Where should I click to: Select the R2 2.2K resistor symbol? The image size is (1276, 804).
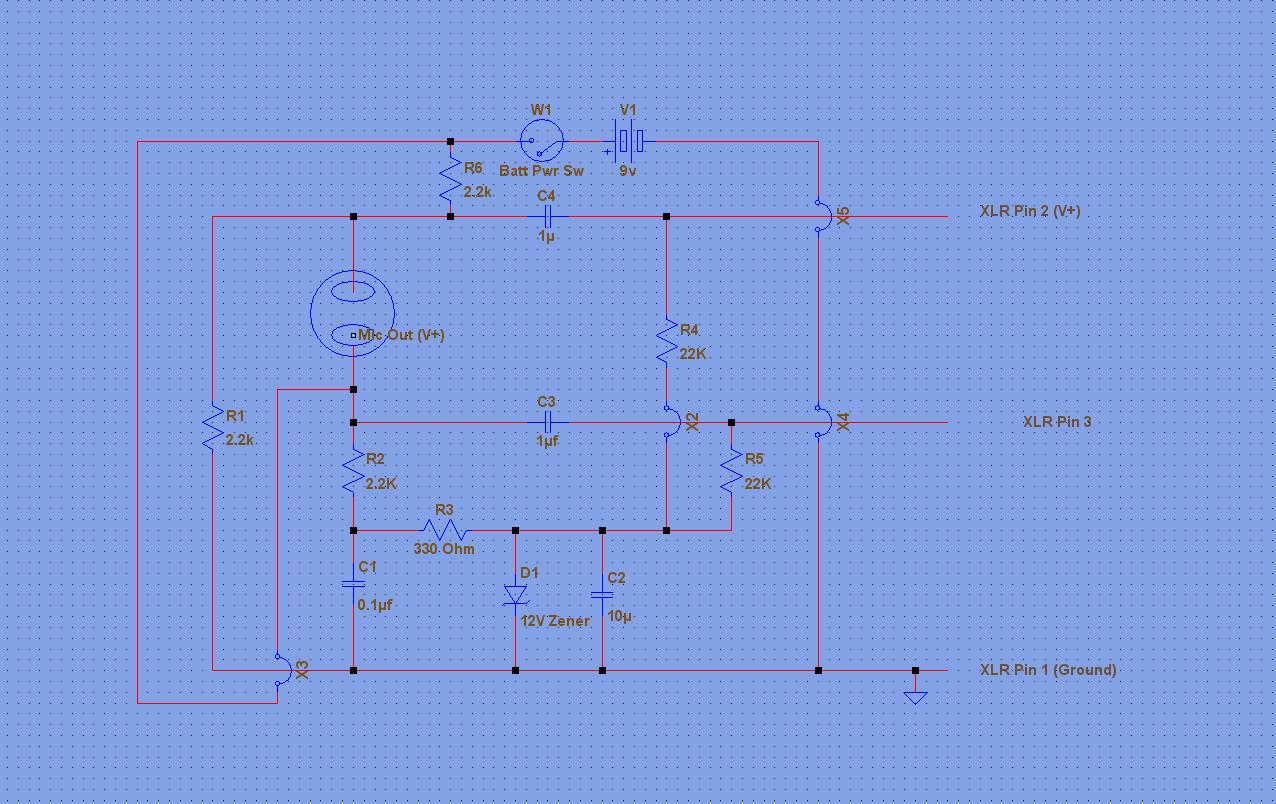353,472
